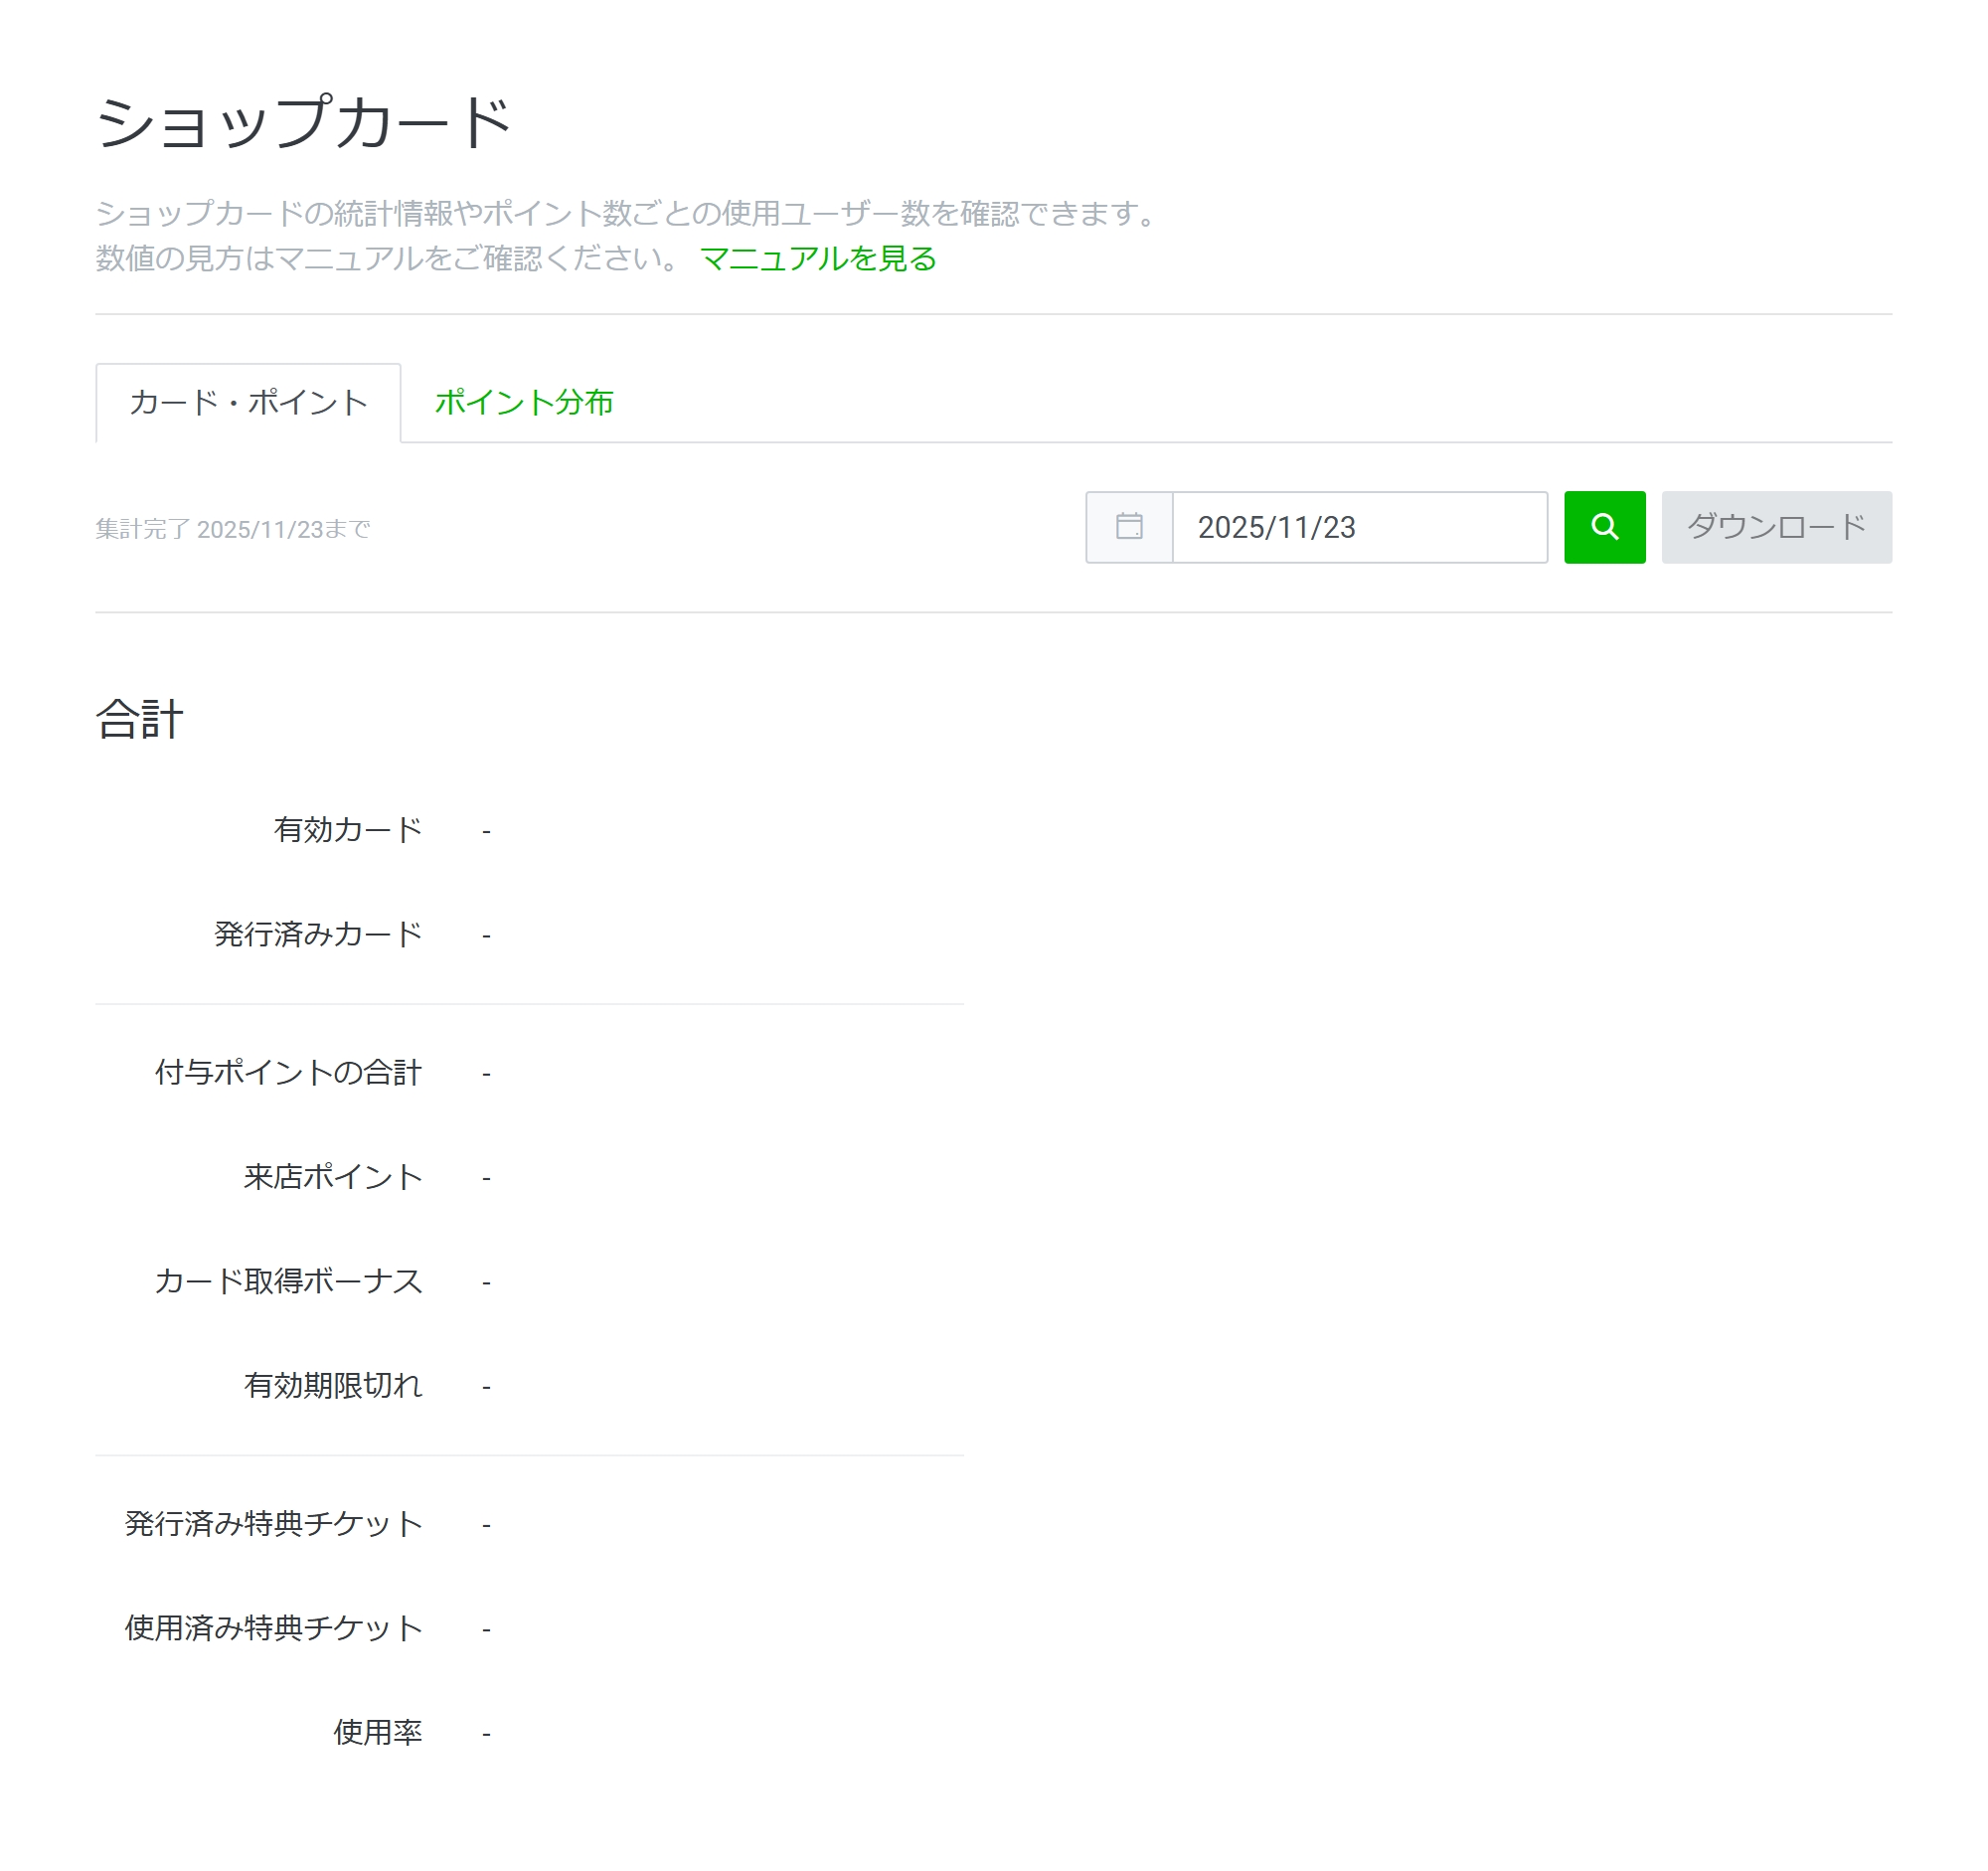This screenshot has height=1871, width=1988.
Task: Select the 有効カード value placeholder
Action: tap(487, 829)
